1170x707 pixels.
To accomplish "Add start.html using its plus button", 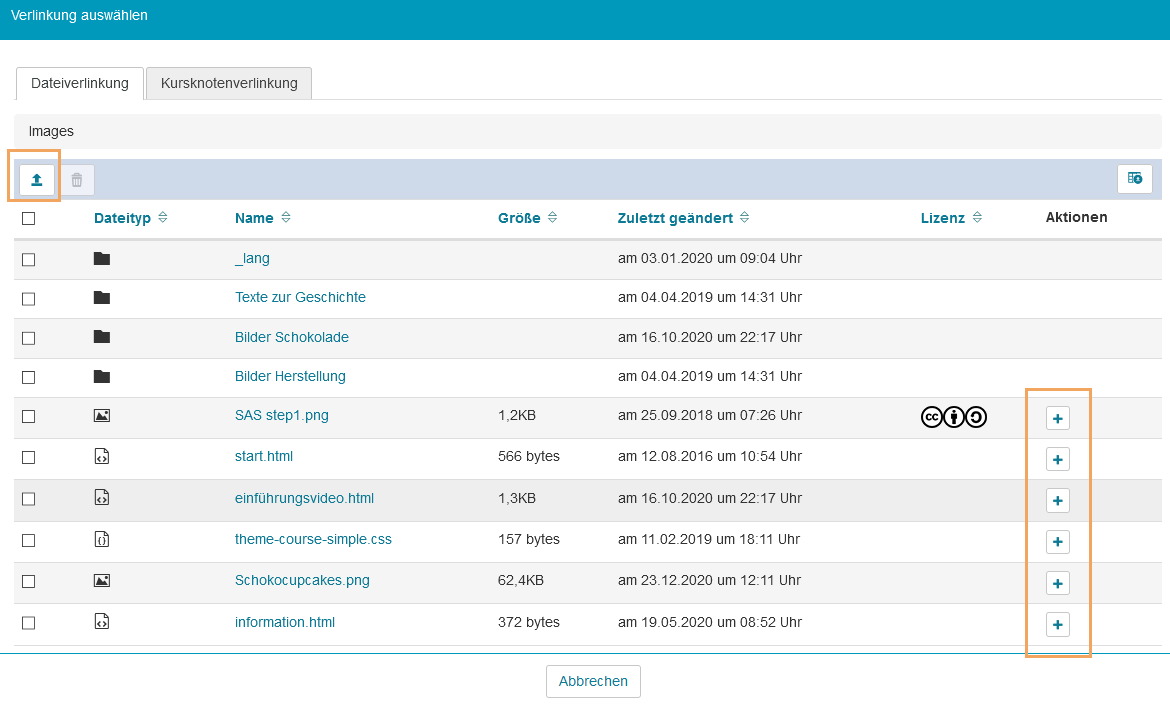I will click(x=1057, y=459).
